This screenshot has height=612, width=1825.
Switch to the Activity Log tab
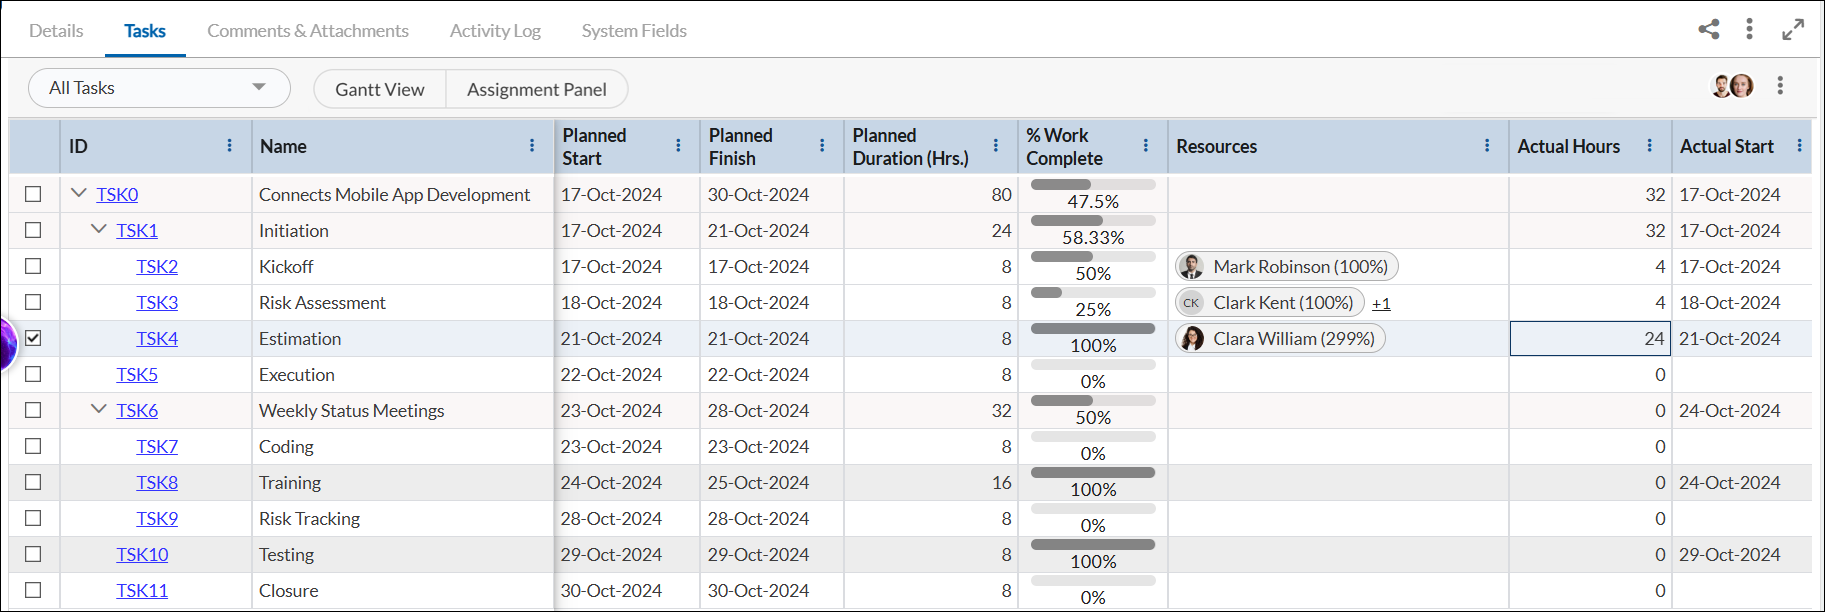[495, 31]
